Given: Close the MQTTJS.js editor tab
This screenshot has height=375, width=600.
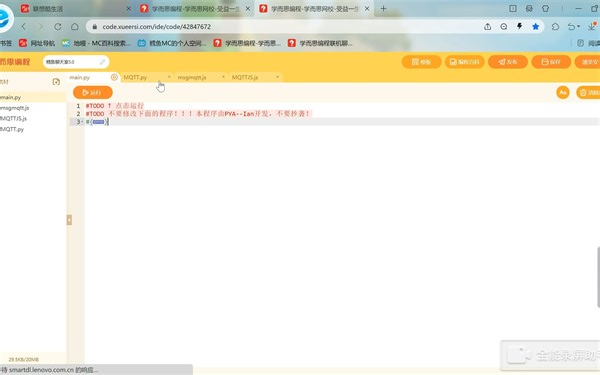Looking at the screenshot, I should [277, 77].
